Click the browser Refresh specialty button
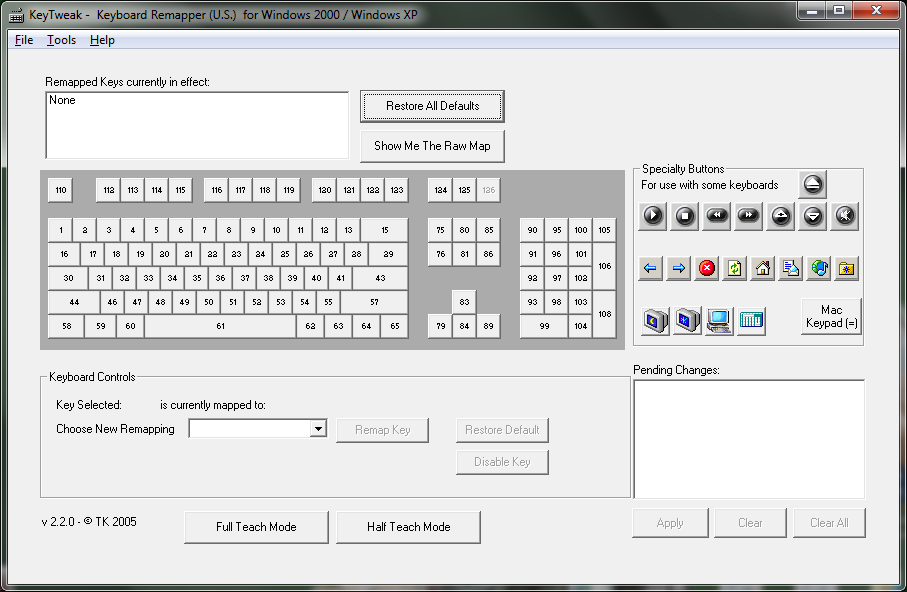 (735, 268)
